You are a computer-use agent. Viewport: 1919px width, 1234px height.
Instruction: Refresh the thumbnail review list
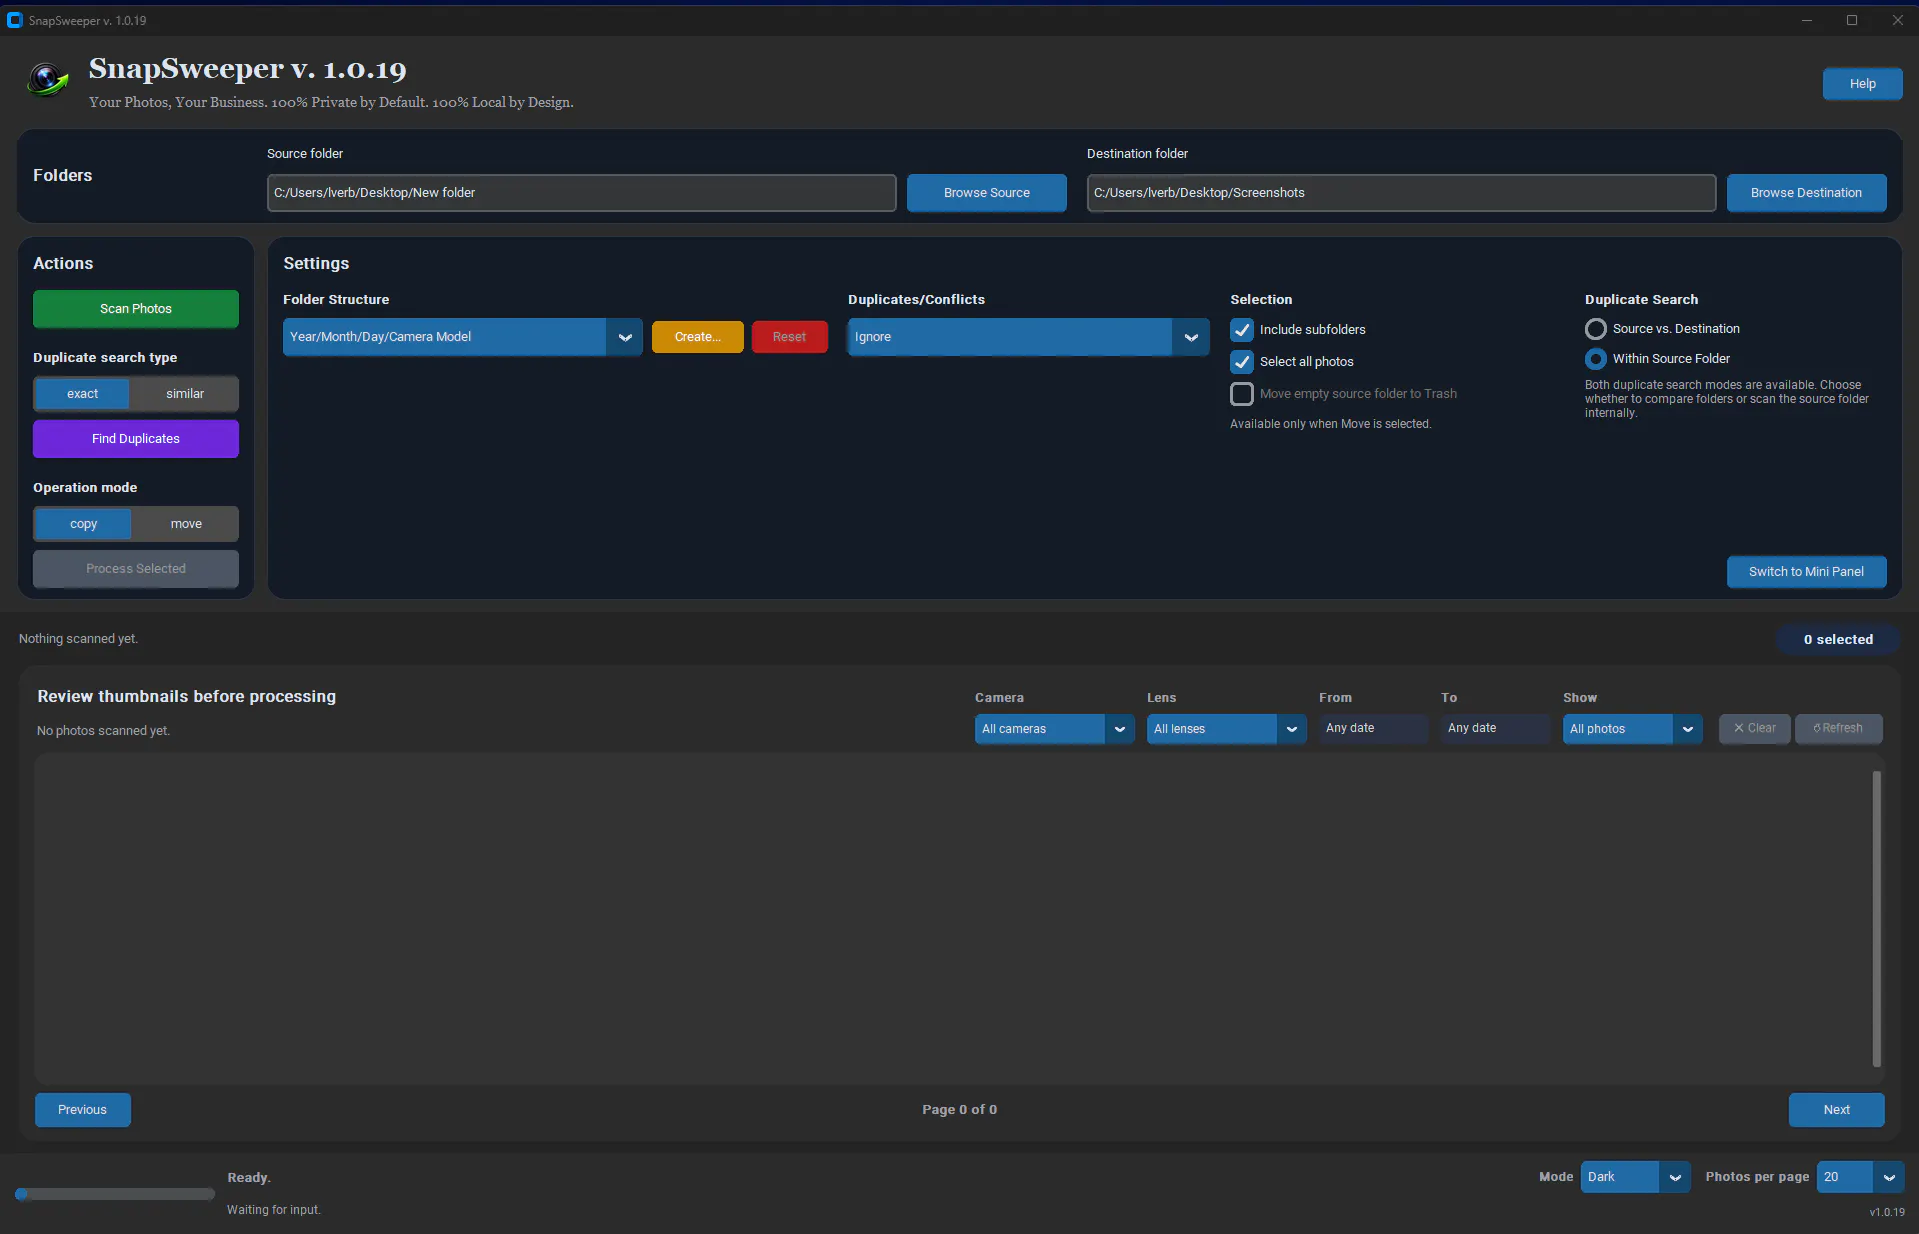pyautogui.click(x=1838, y=729)
